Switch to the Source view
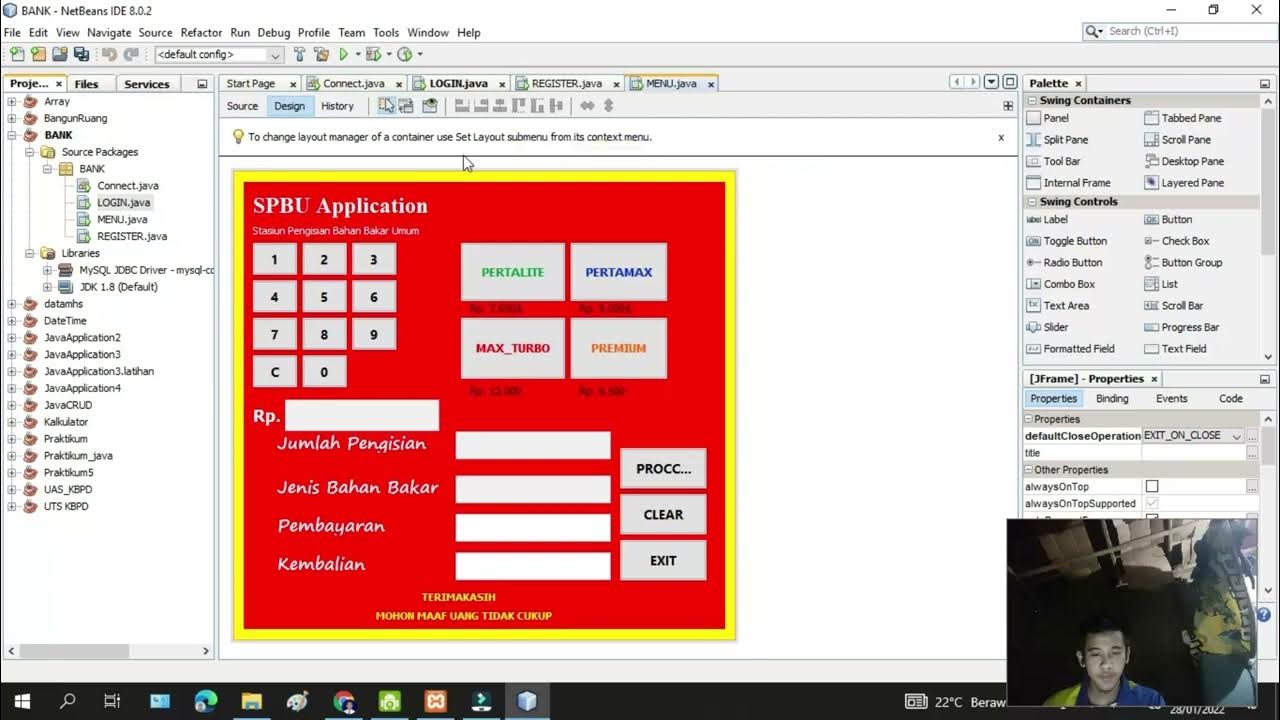1280x720 pixels. click(242, 106)
